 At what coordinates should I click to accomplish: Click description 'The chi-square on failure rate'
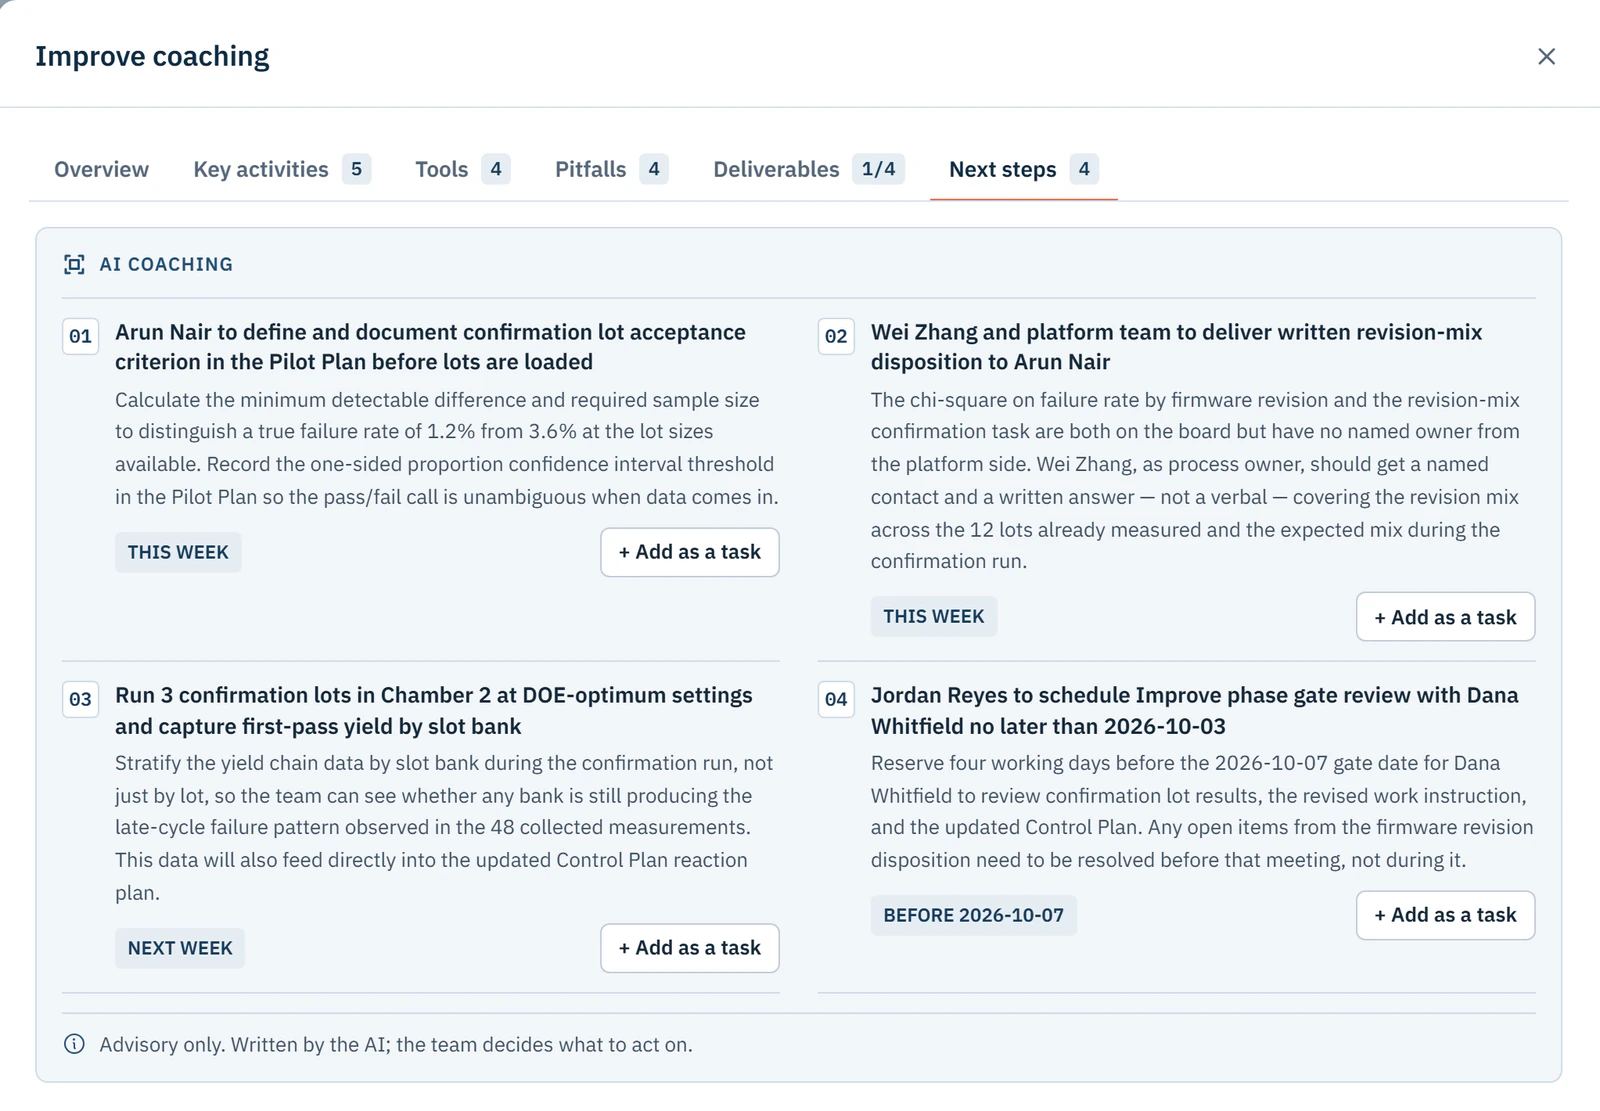pos(1195,480)
